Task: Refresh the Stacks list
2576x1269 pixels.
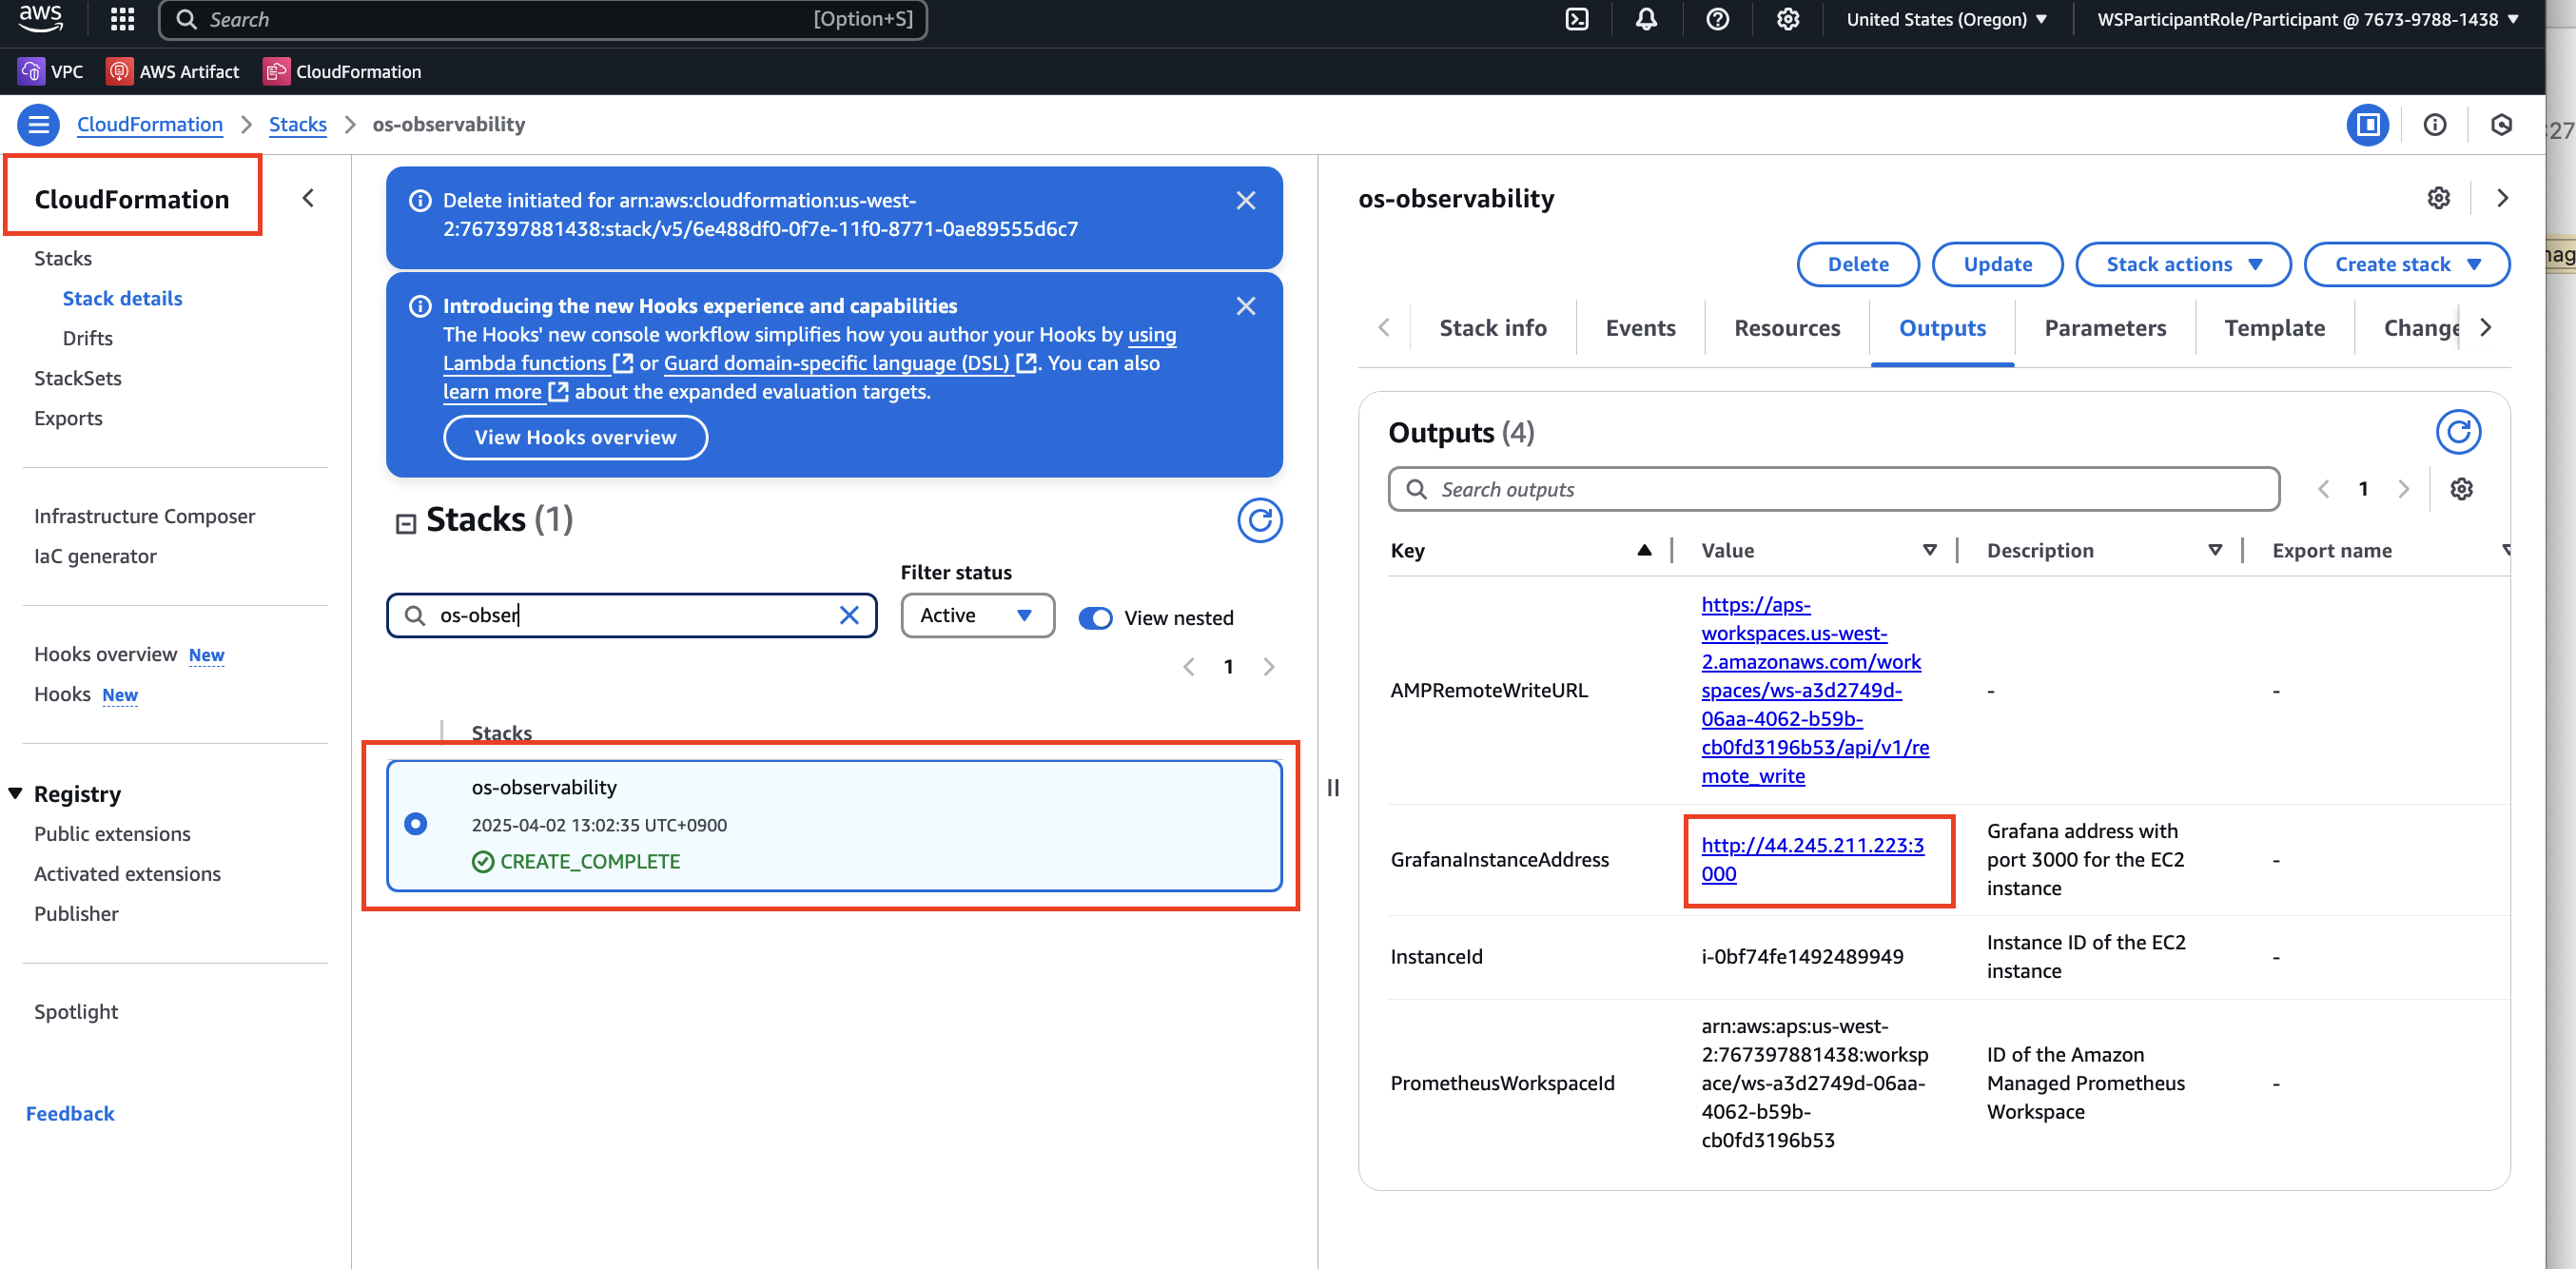Action: tap(1259, 520)
